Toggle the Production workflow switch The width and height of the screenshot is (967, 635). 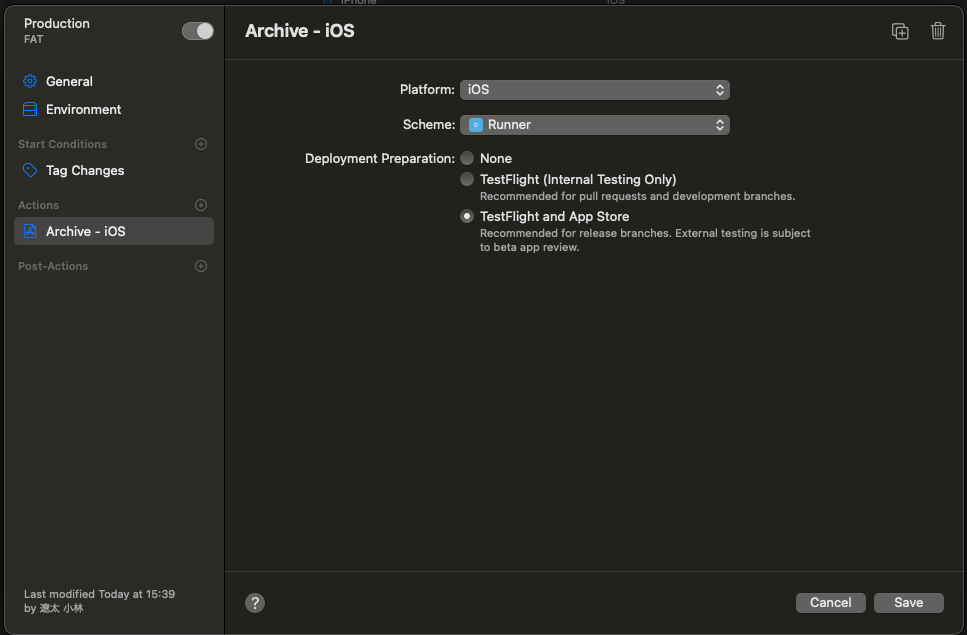click(197, 31)
